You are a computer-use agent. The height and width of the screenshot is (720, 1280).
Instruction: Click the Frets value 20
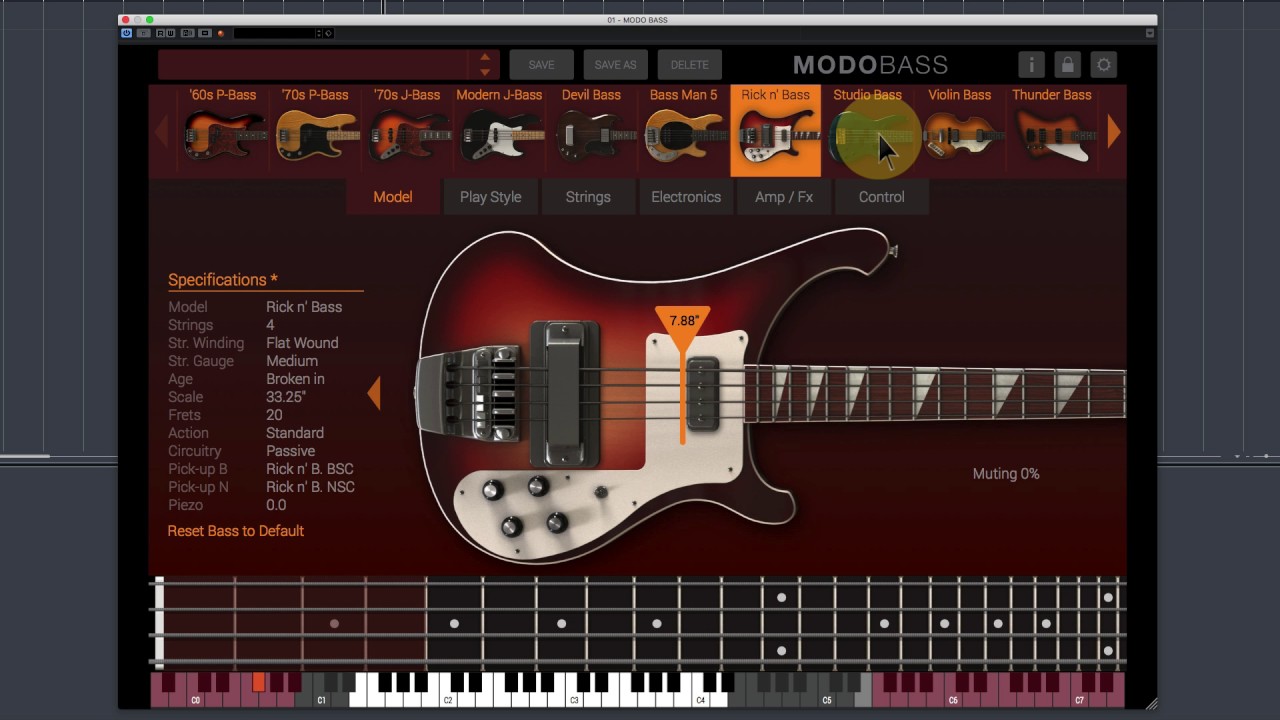click(274, 415)
